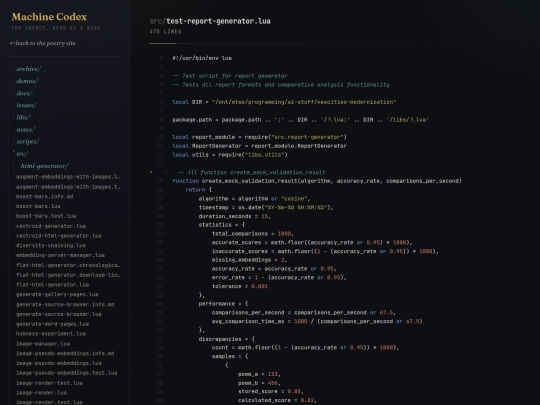Click the 'total_comparisons = 1000' line
This screenshot has height=405, width=540.
click(x=253, y=233)
